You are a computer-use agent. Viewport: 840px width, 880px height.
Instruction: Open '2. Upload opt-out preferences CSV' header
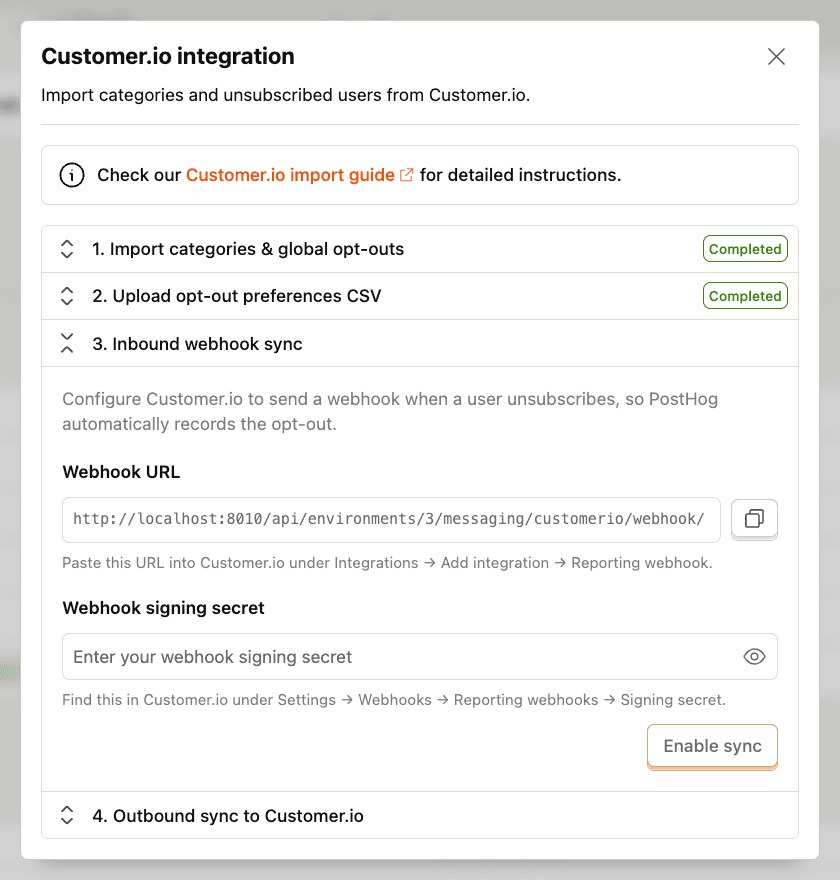pyautogui.click(x=420, y=296)
